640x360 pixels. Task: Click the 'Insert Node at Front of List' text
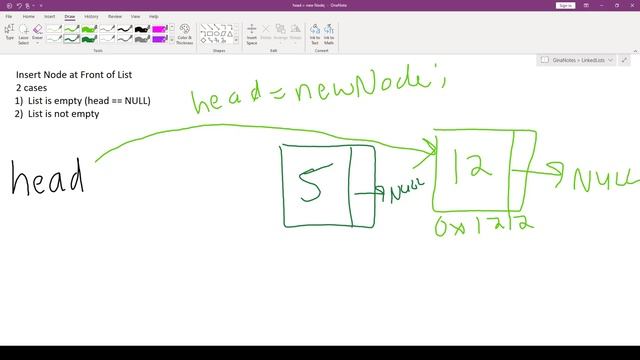click(74, 75)
